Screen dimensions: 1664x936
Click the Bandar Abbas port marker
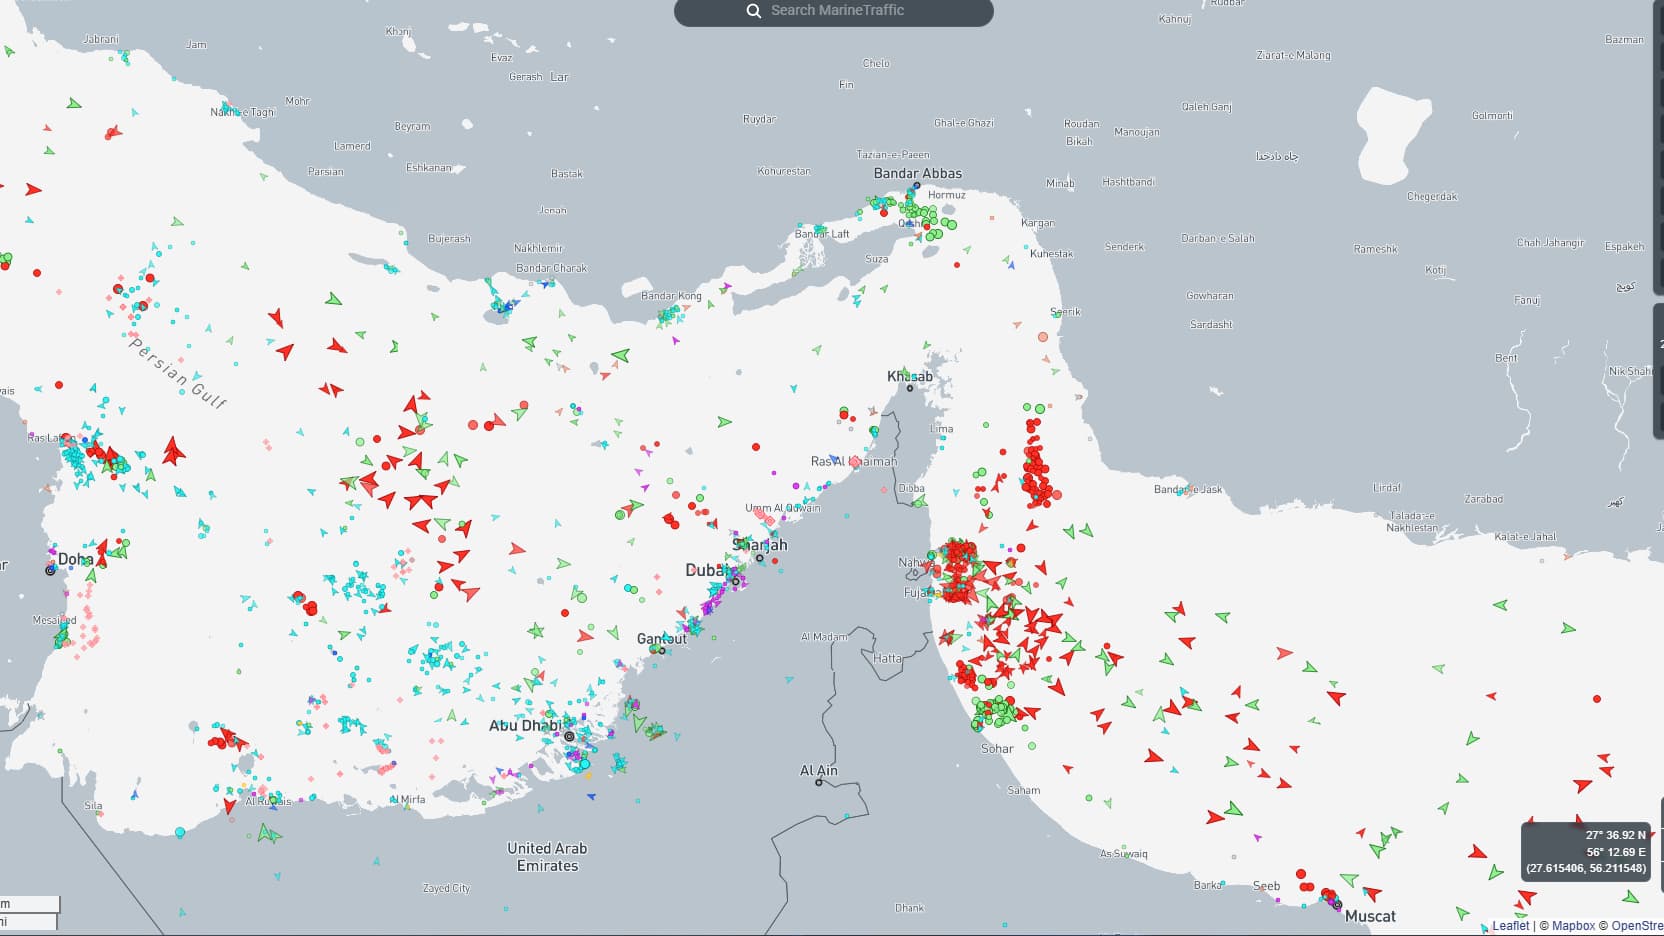coord(916,186)
